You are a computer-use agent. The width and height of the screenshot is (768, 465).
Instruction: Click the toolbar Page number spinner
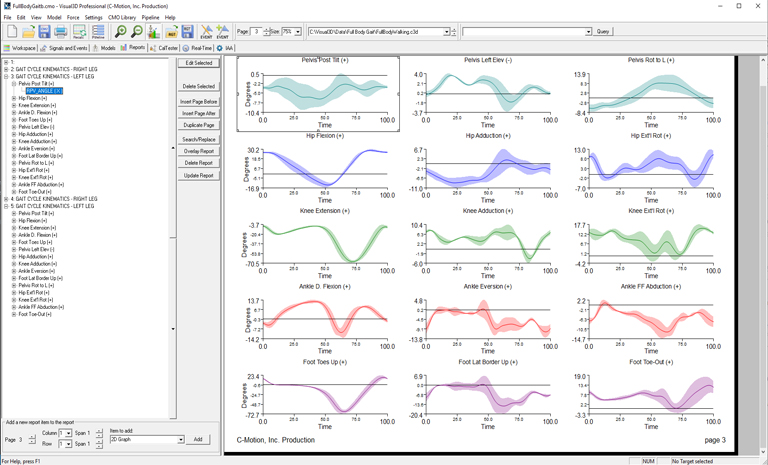coord(266,32)
